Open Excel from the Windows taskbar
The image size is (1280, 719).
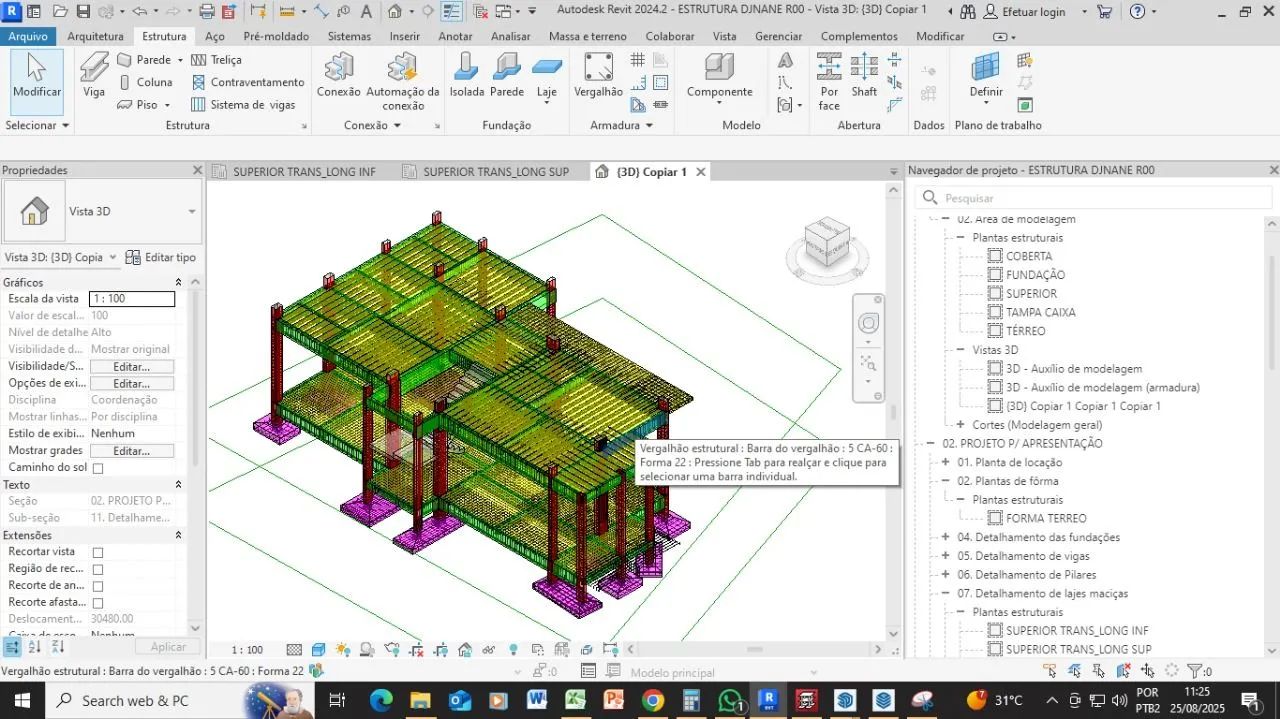coord(575,700)
